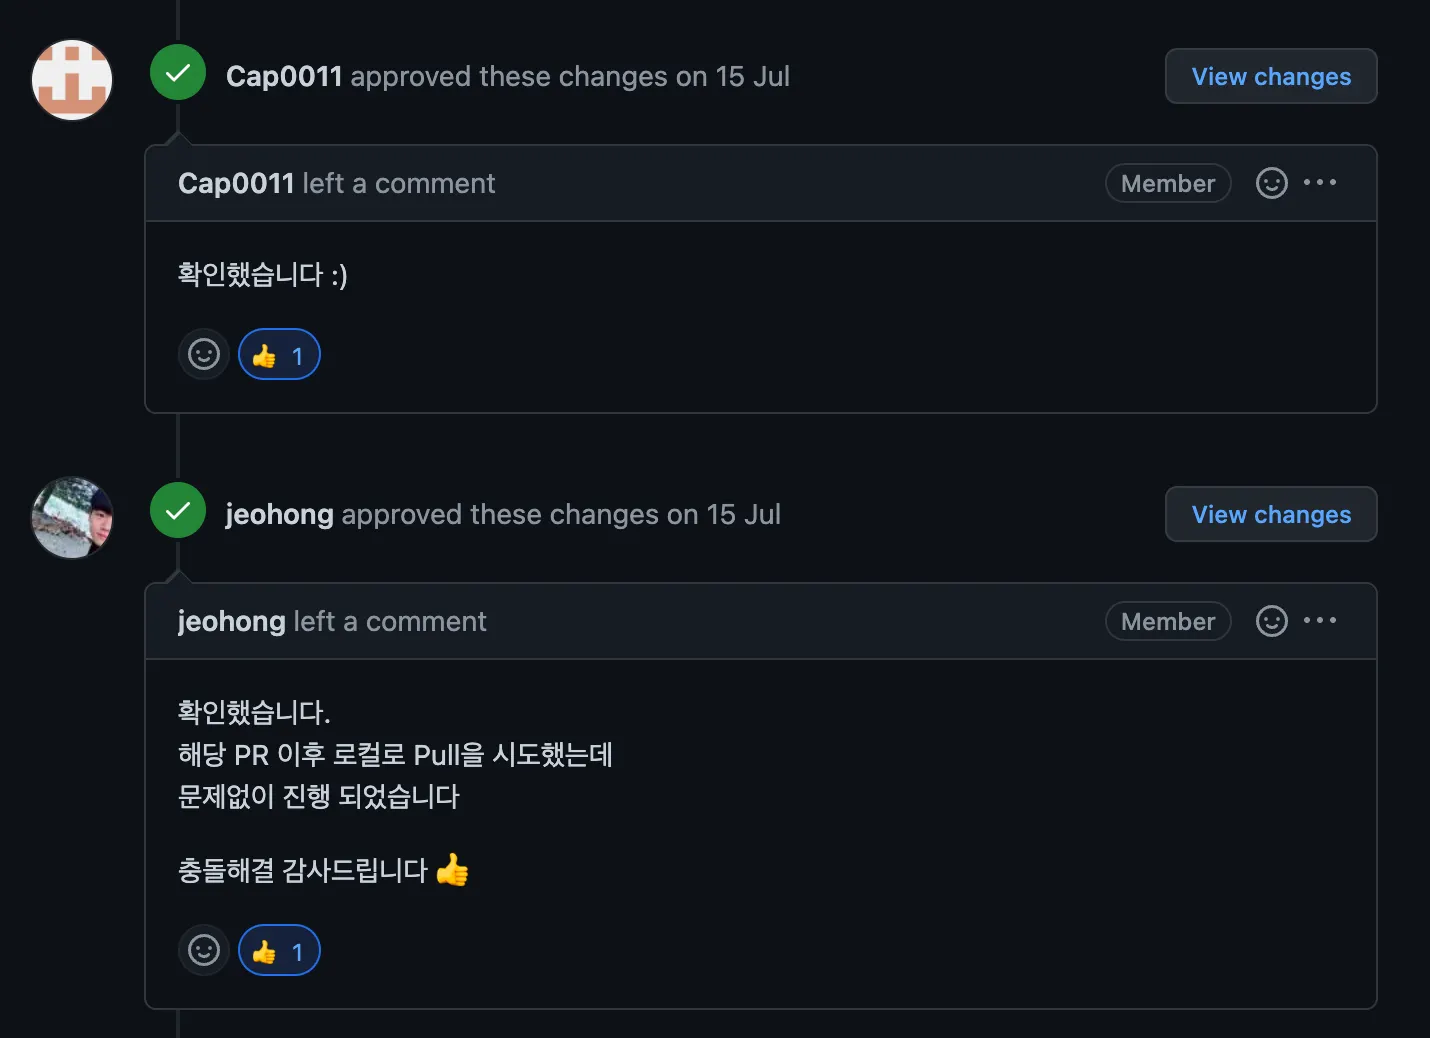The image size is (1430, 1038).
Task: Click Member badge on Cap0011's comment
Action: coord(1167,184)
